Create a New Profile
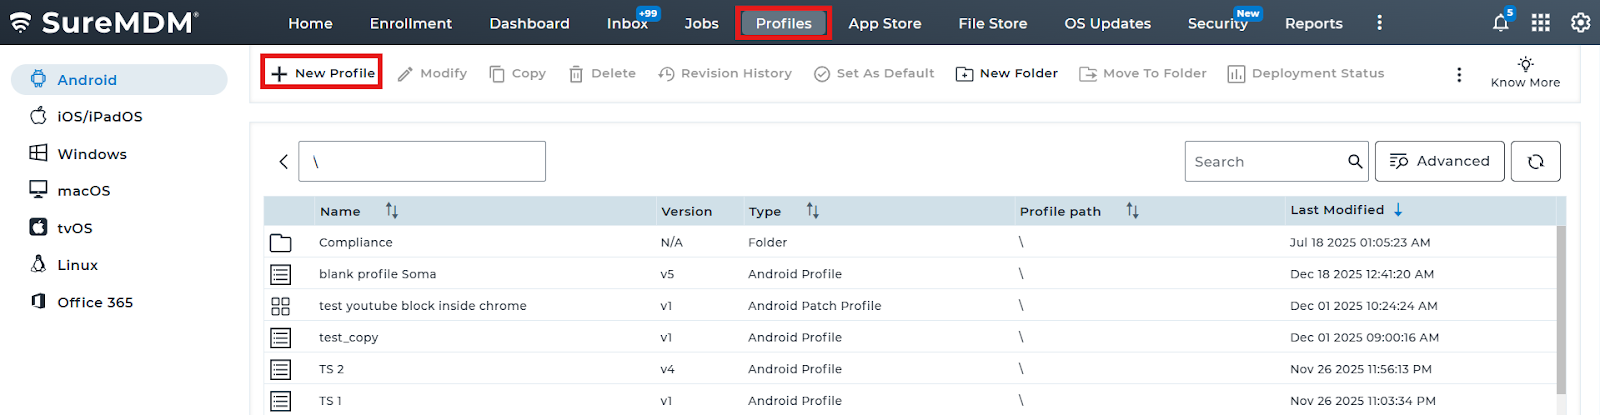The height and width of the screenshot is (415, 1600). click(322, 73)
